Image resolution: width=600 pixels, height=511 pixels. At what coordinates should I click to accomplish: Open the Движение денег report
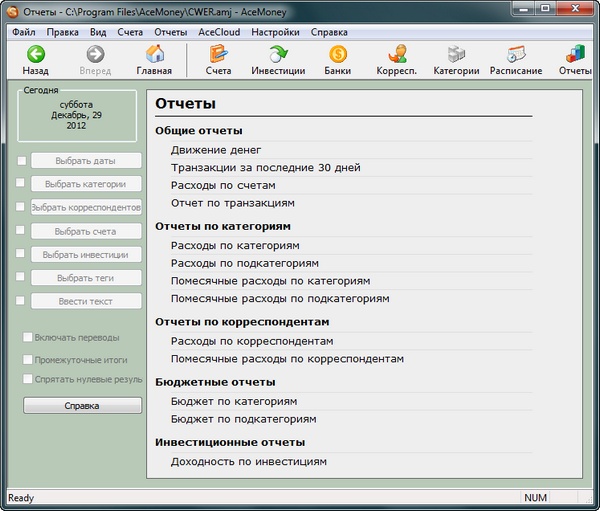click(216, 150)
